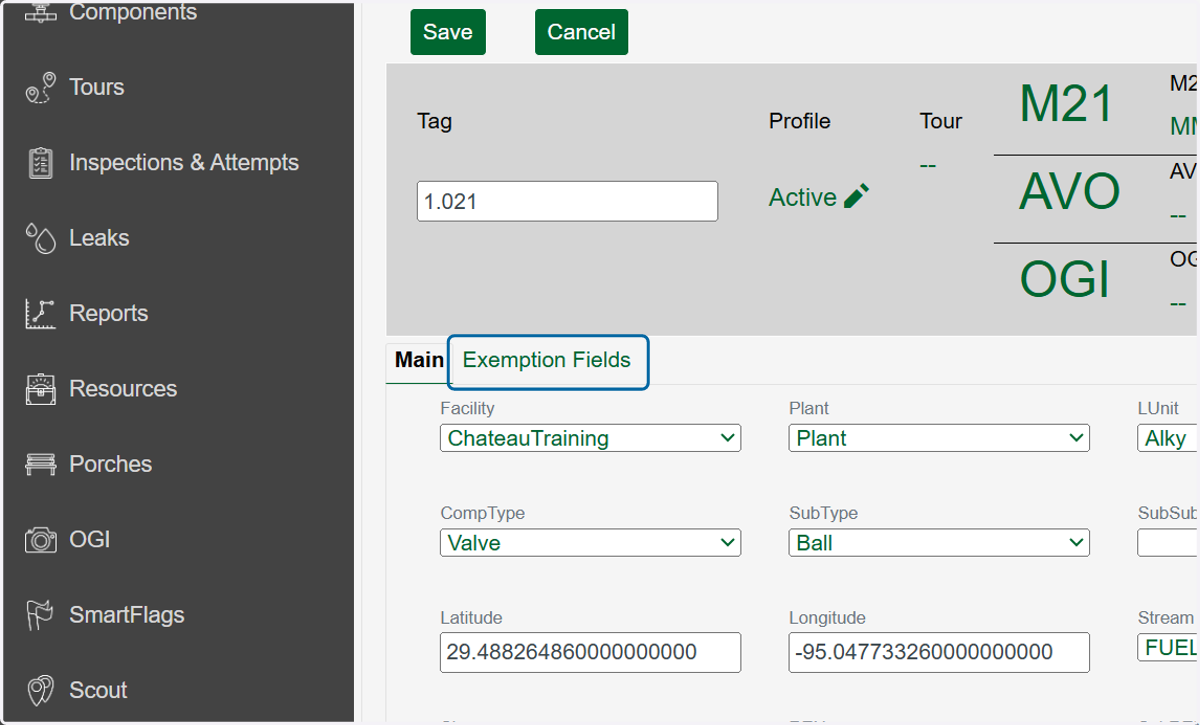The image size is (1200, 725).
Task: Click the Reports chart icon
Action: (40, 314)
